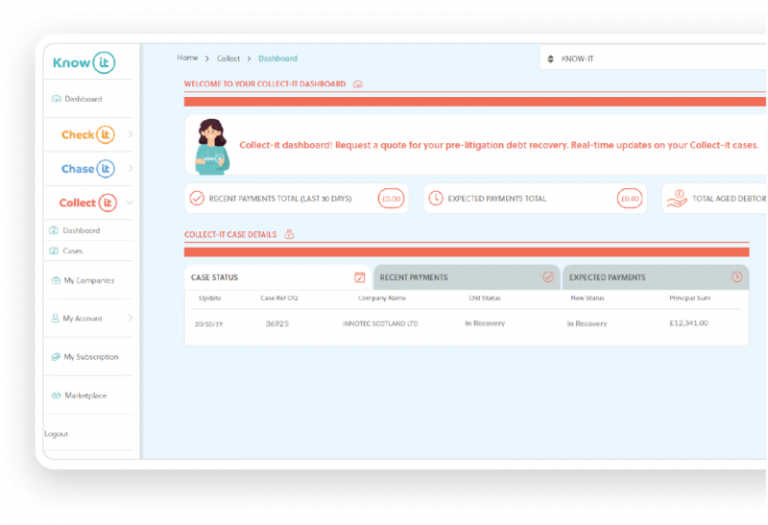The image size is (768, 525).
Task: Click the Know-it logo
Action: (84, 63)
